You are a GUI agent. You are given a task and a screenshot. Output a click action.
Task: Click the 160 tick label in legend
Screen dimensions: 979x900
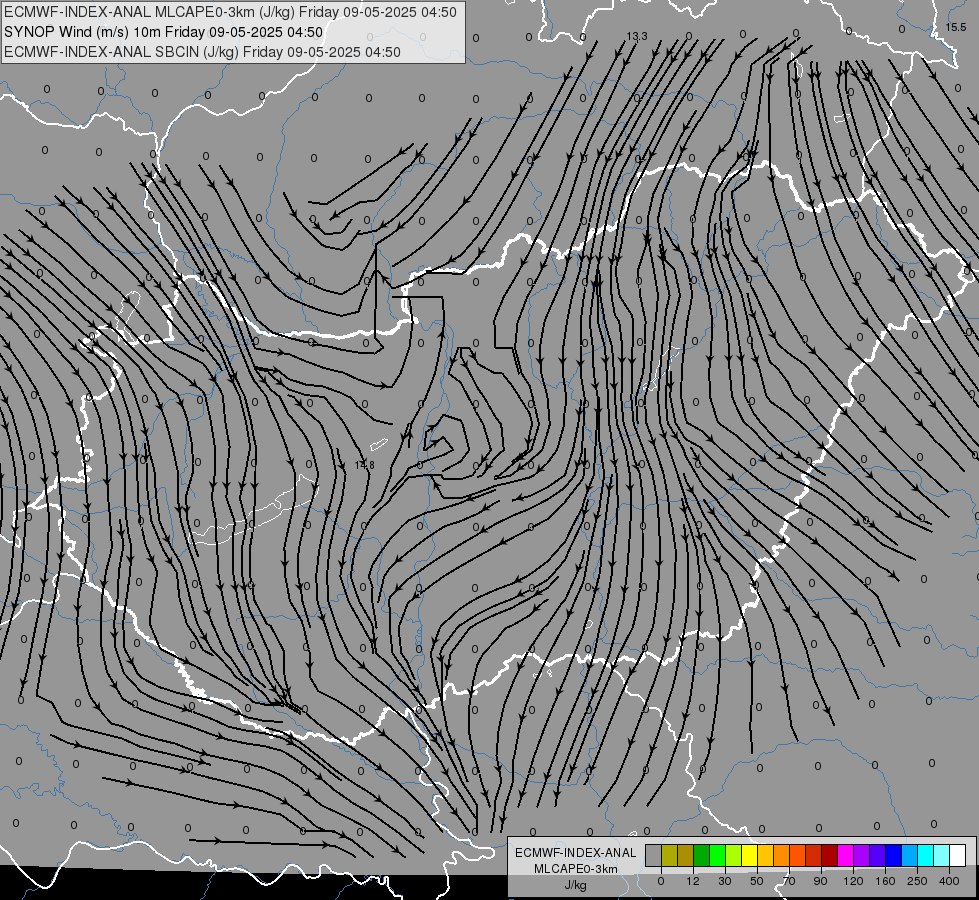pyautogui.click(x=885, y=881)
